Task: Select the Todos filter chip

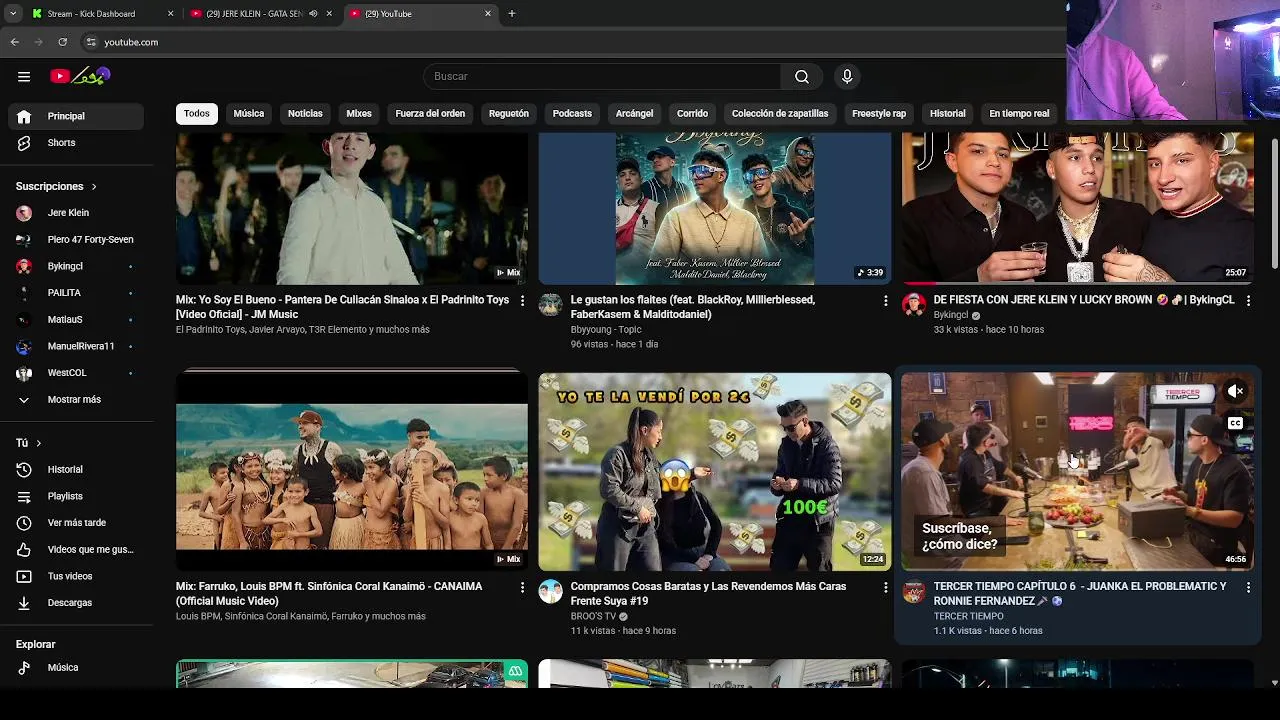Action: (197, 114)
